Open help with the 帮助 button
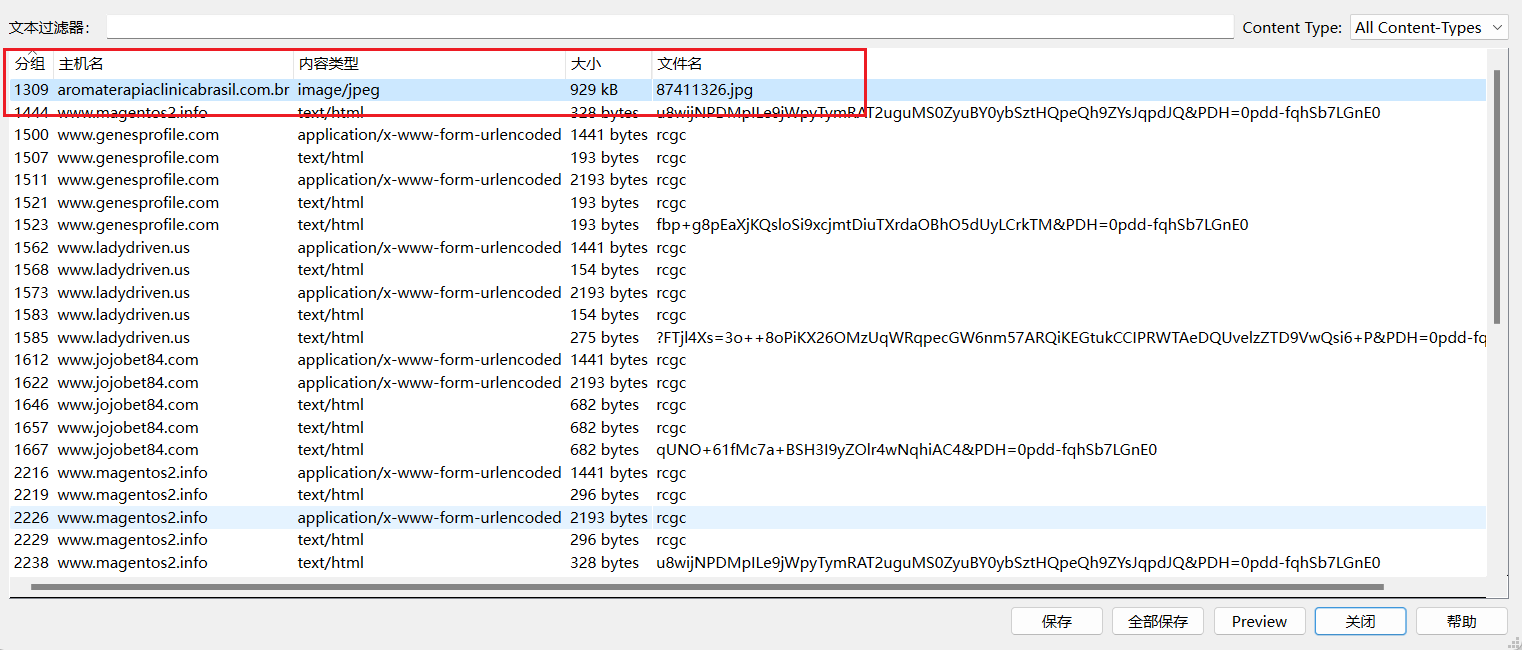The height and width of the screenshot is (650, 1522). (x=1461, y=621)
